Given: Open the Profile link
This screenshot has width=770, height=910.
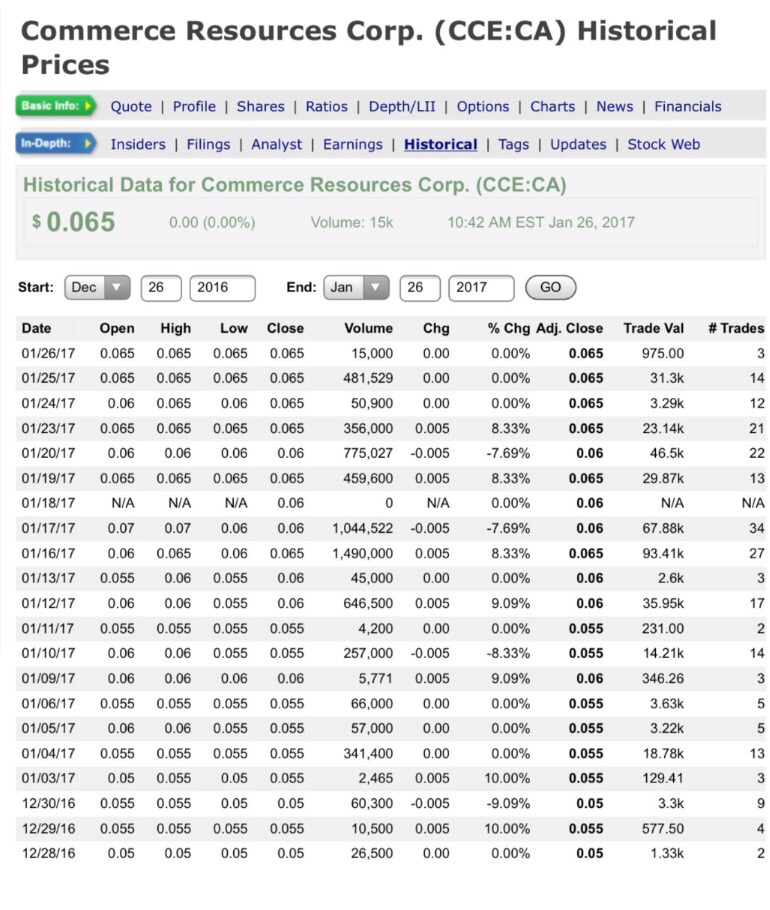Looking at the screenshot, I should click(194, 106).
